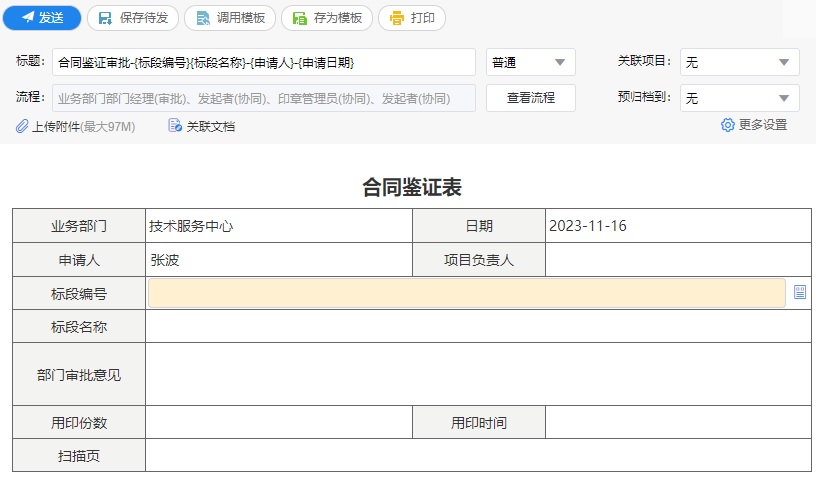The height and width of the screenshot is (477, 816).
Task: Click the View Process (查看流程) button
Action: (x=530, y=98)
